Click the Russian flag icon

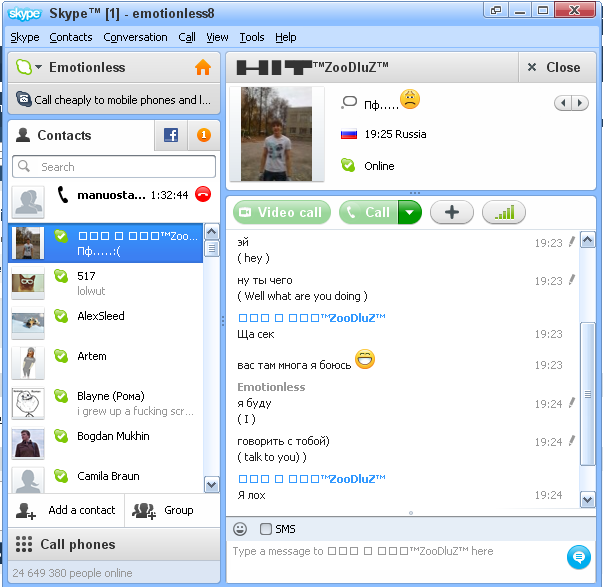[x=349, y=134]
